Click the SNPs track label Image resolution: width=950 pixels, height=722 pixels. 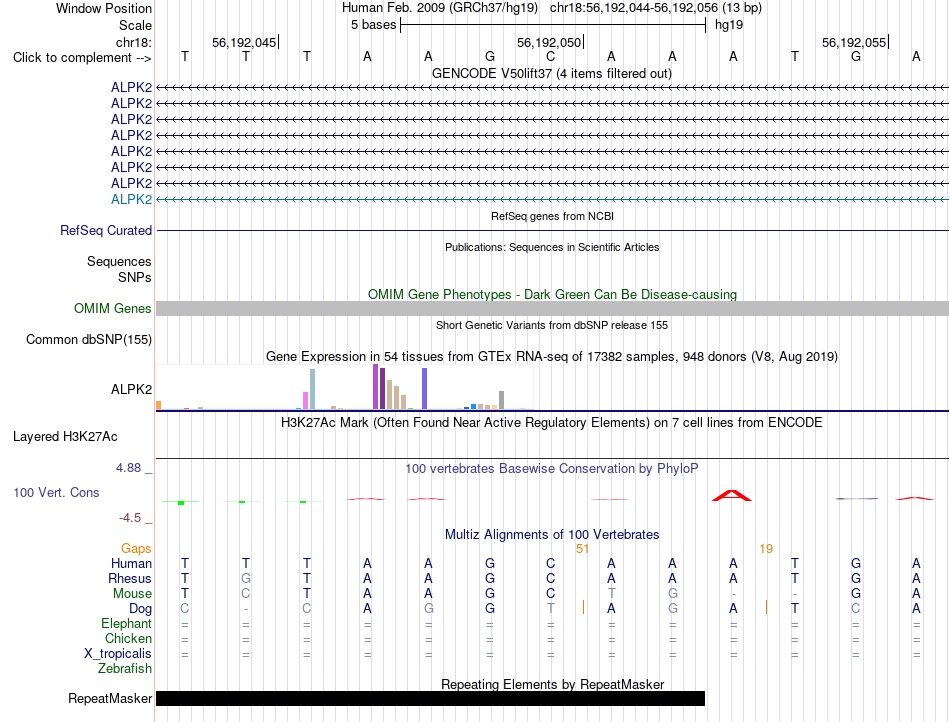[135, 277]
